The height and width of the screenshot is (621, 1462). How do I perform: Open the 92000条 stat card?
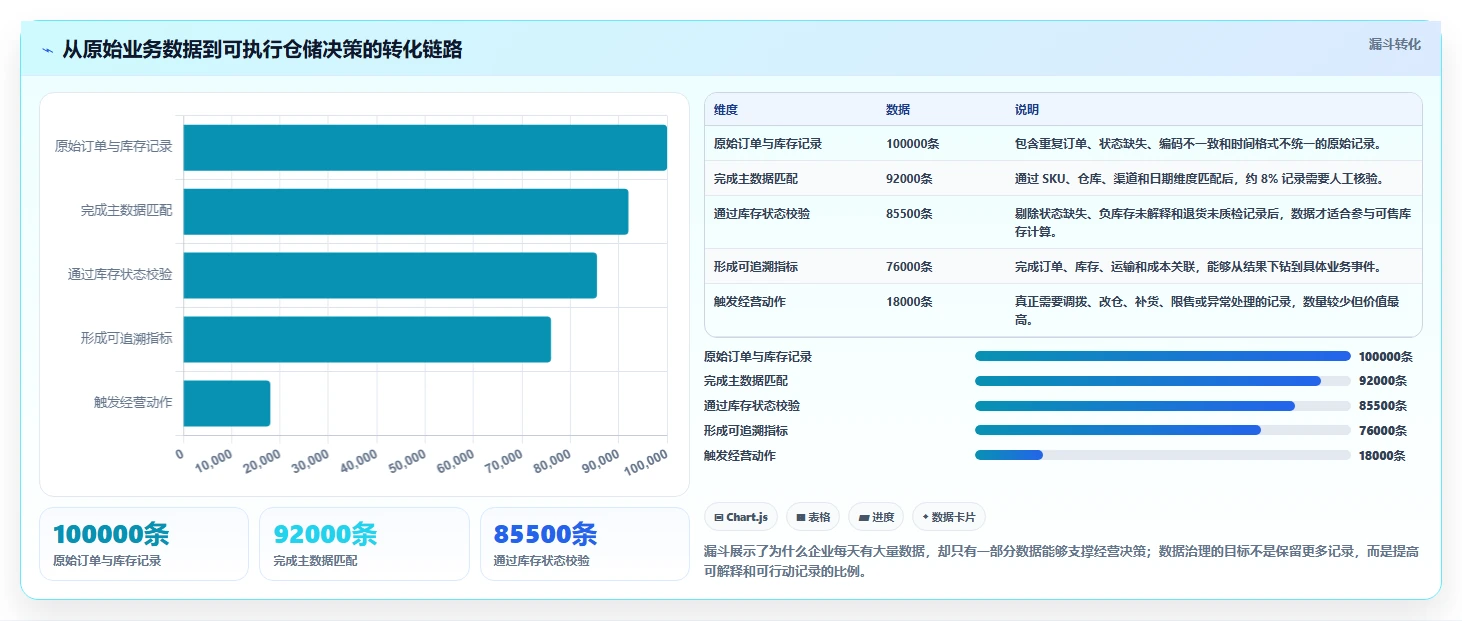(364, 544)
